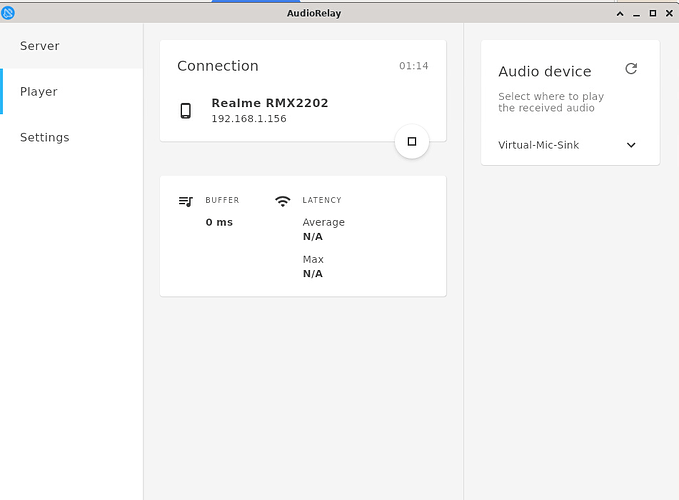The height and width of the screenshot is (500, 679).
Task: Click the AudioRelay title bar text
Action: point(314,13)
